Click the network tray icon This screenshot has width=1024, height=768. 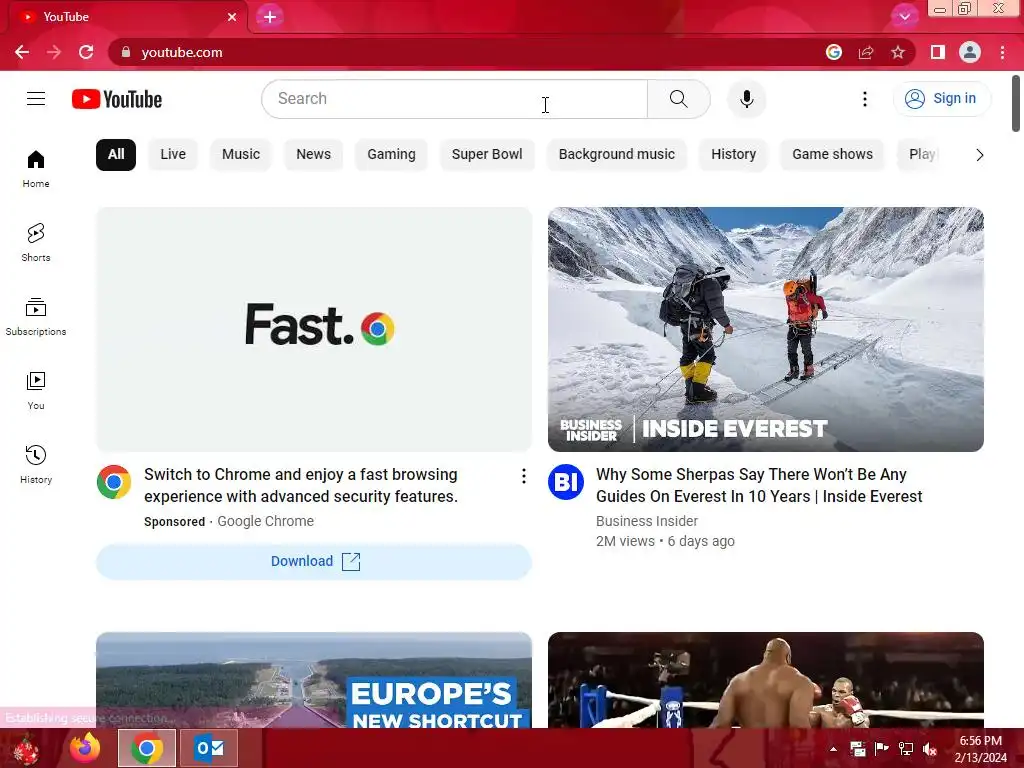click(906, 749)
